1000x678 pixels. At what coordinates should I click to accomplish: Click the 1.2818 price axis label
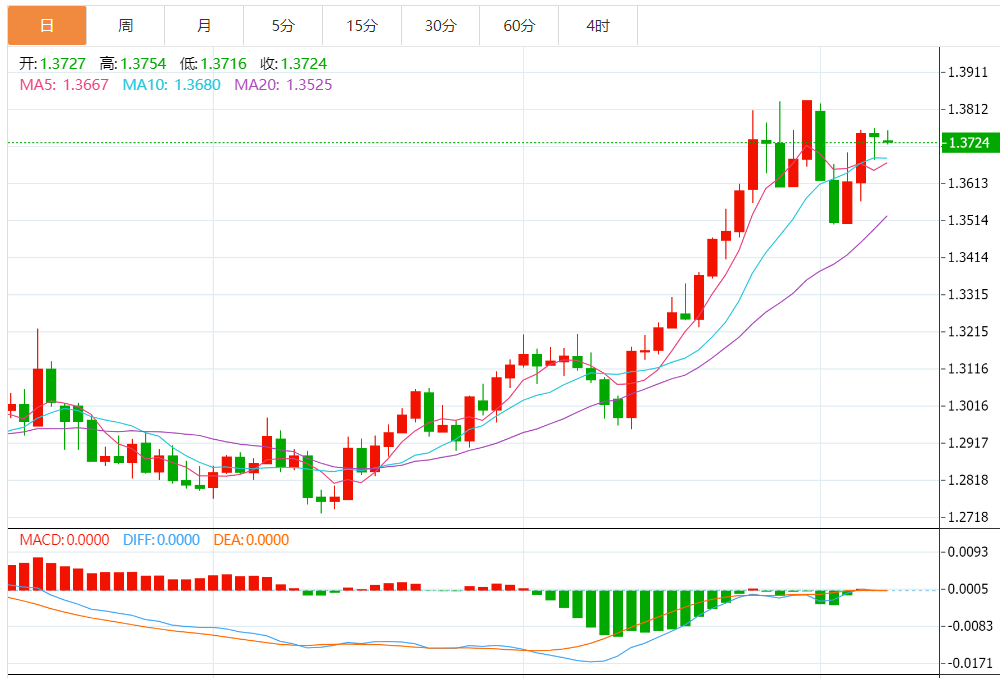click(968, 480)
